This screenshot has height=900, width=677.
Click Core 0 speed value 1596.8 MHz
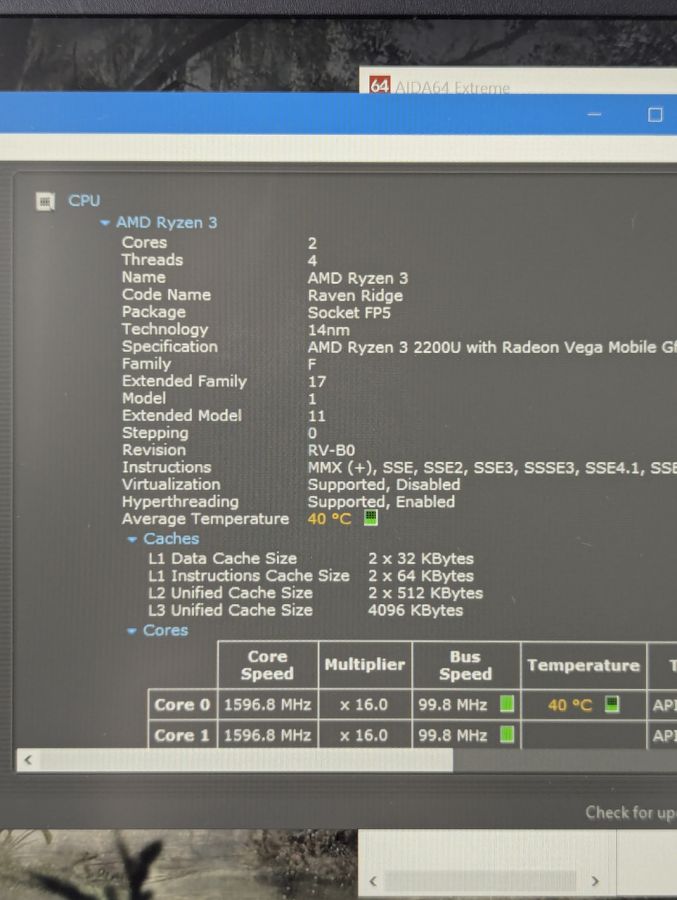point(268,705)
